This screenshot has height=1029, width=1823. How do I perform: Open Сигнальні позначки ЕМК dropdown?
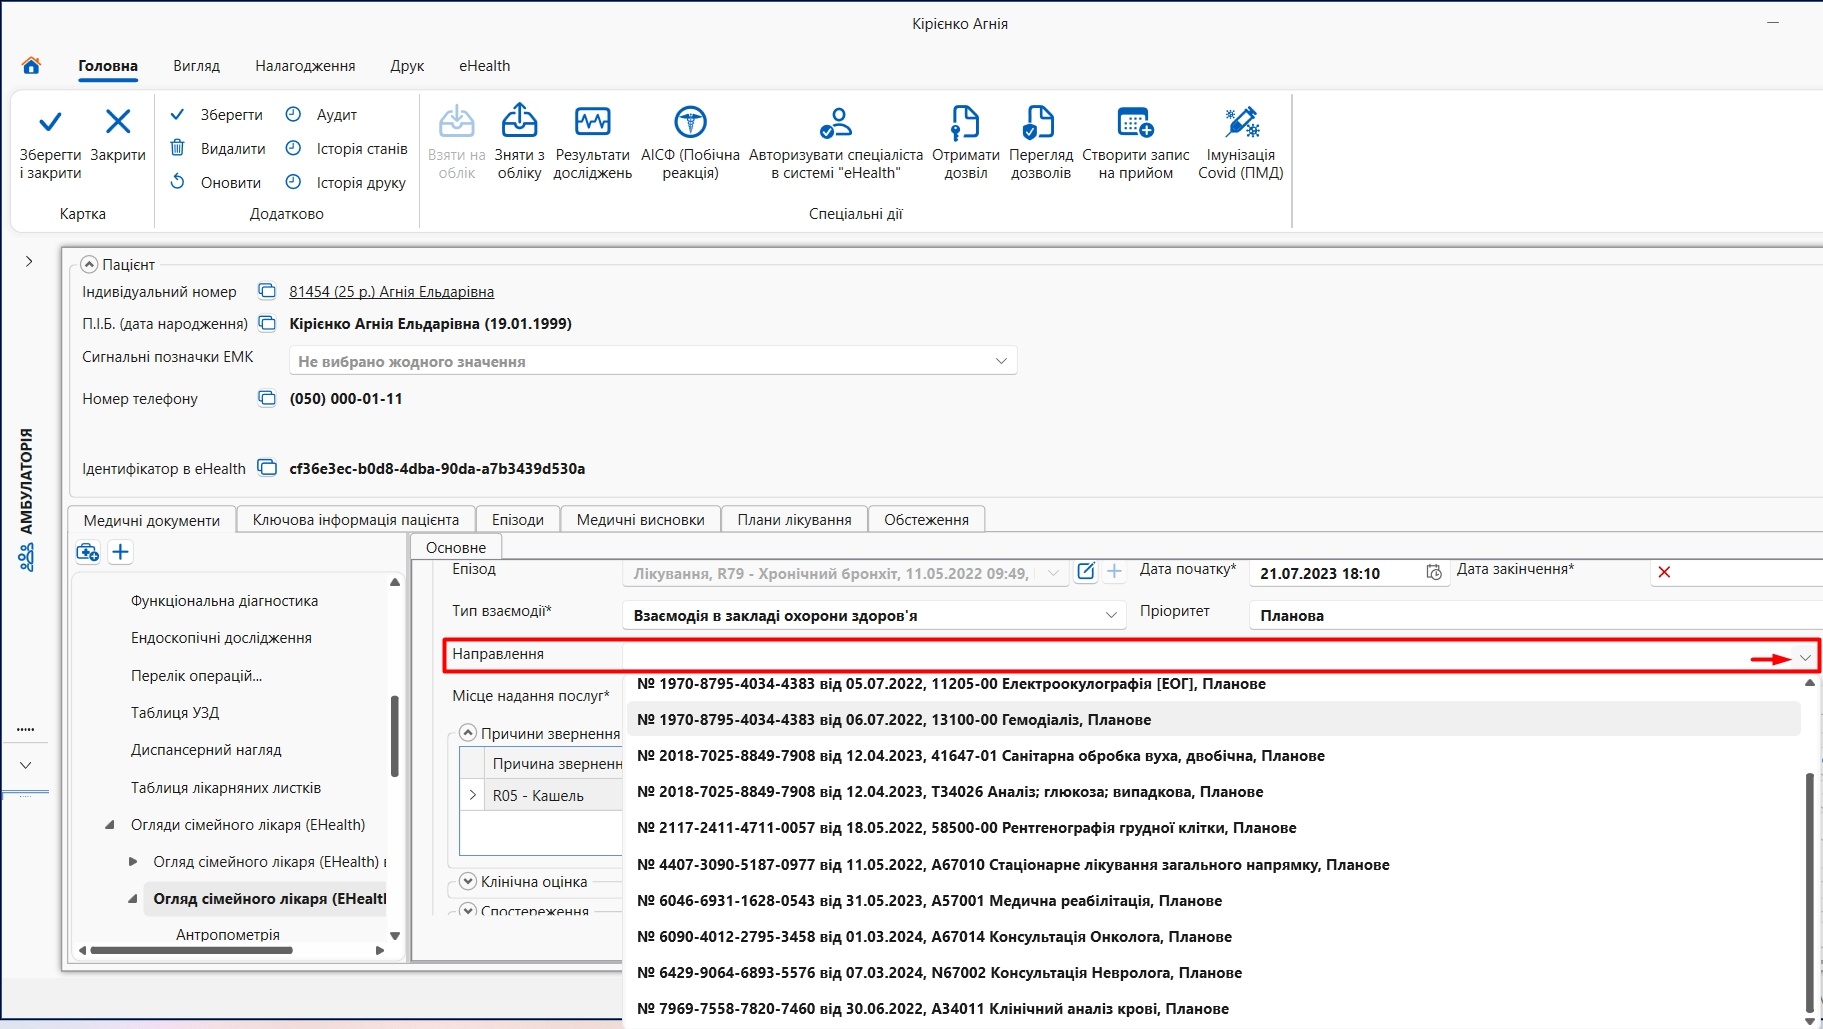(1001, 361)
